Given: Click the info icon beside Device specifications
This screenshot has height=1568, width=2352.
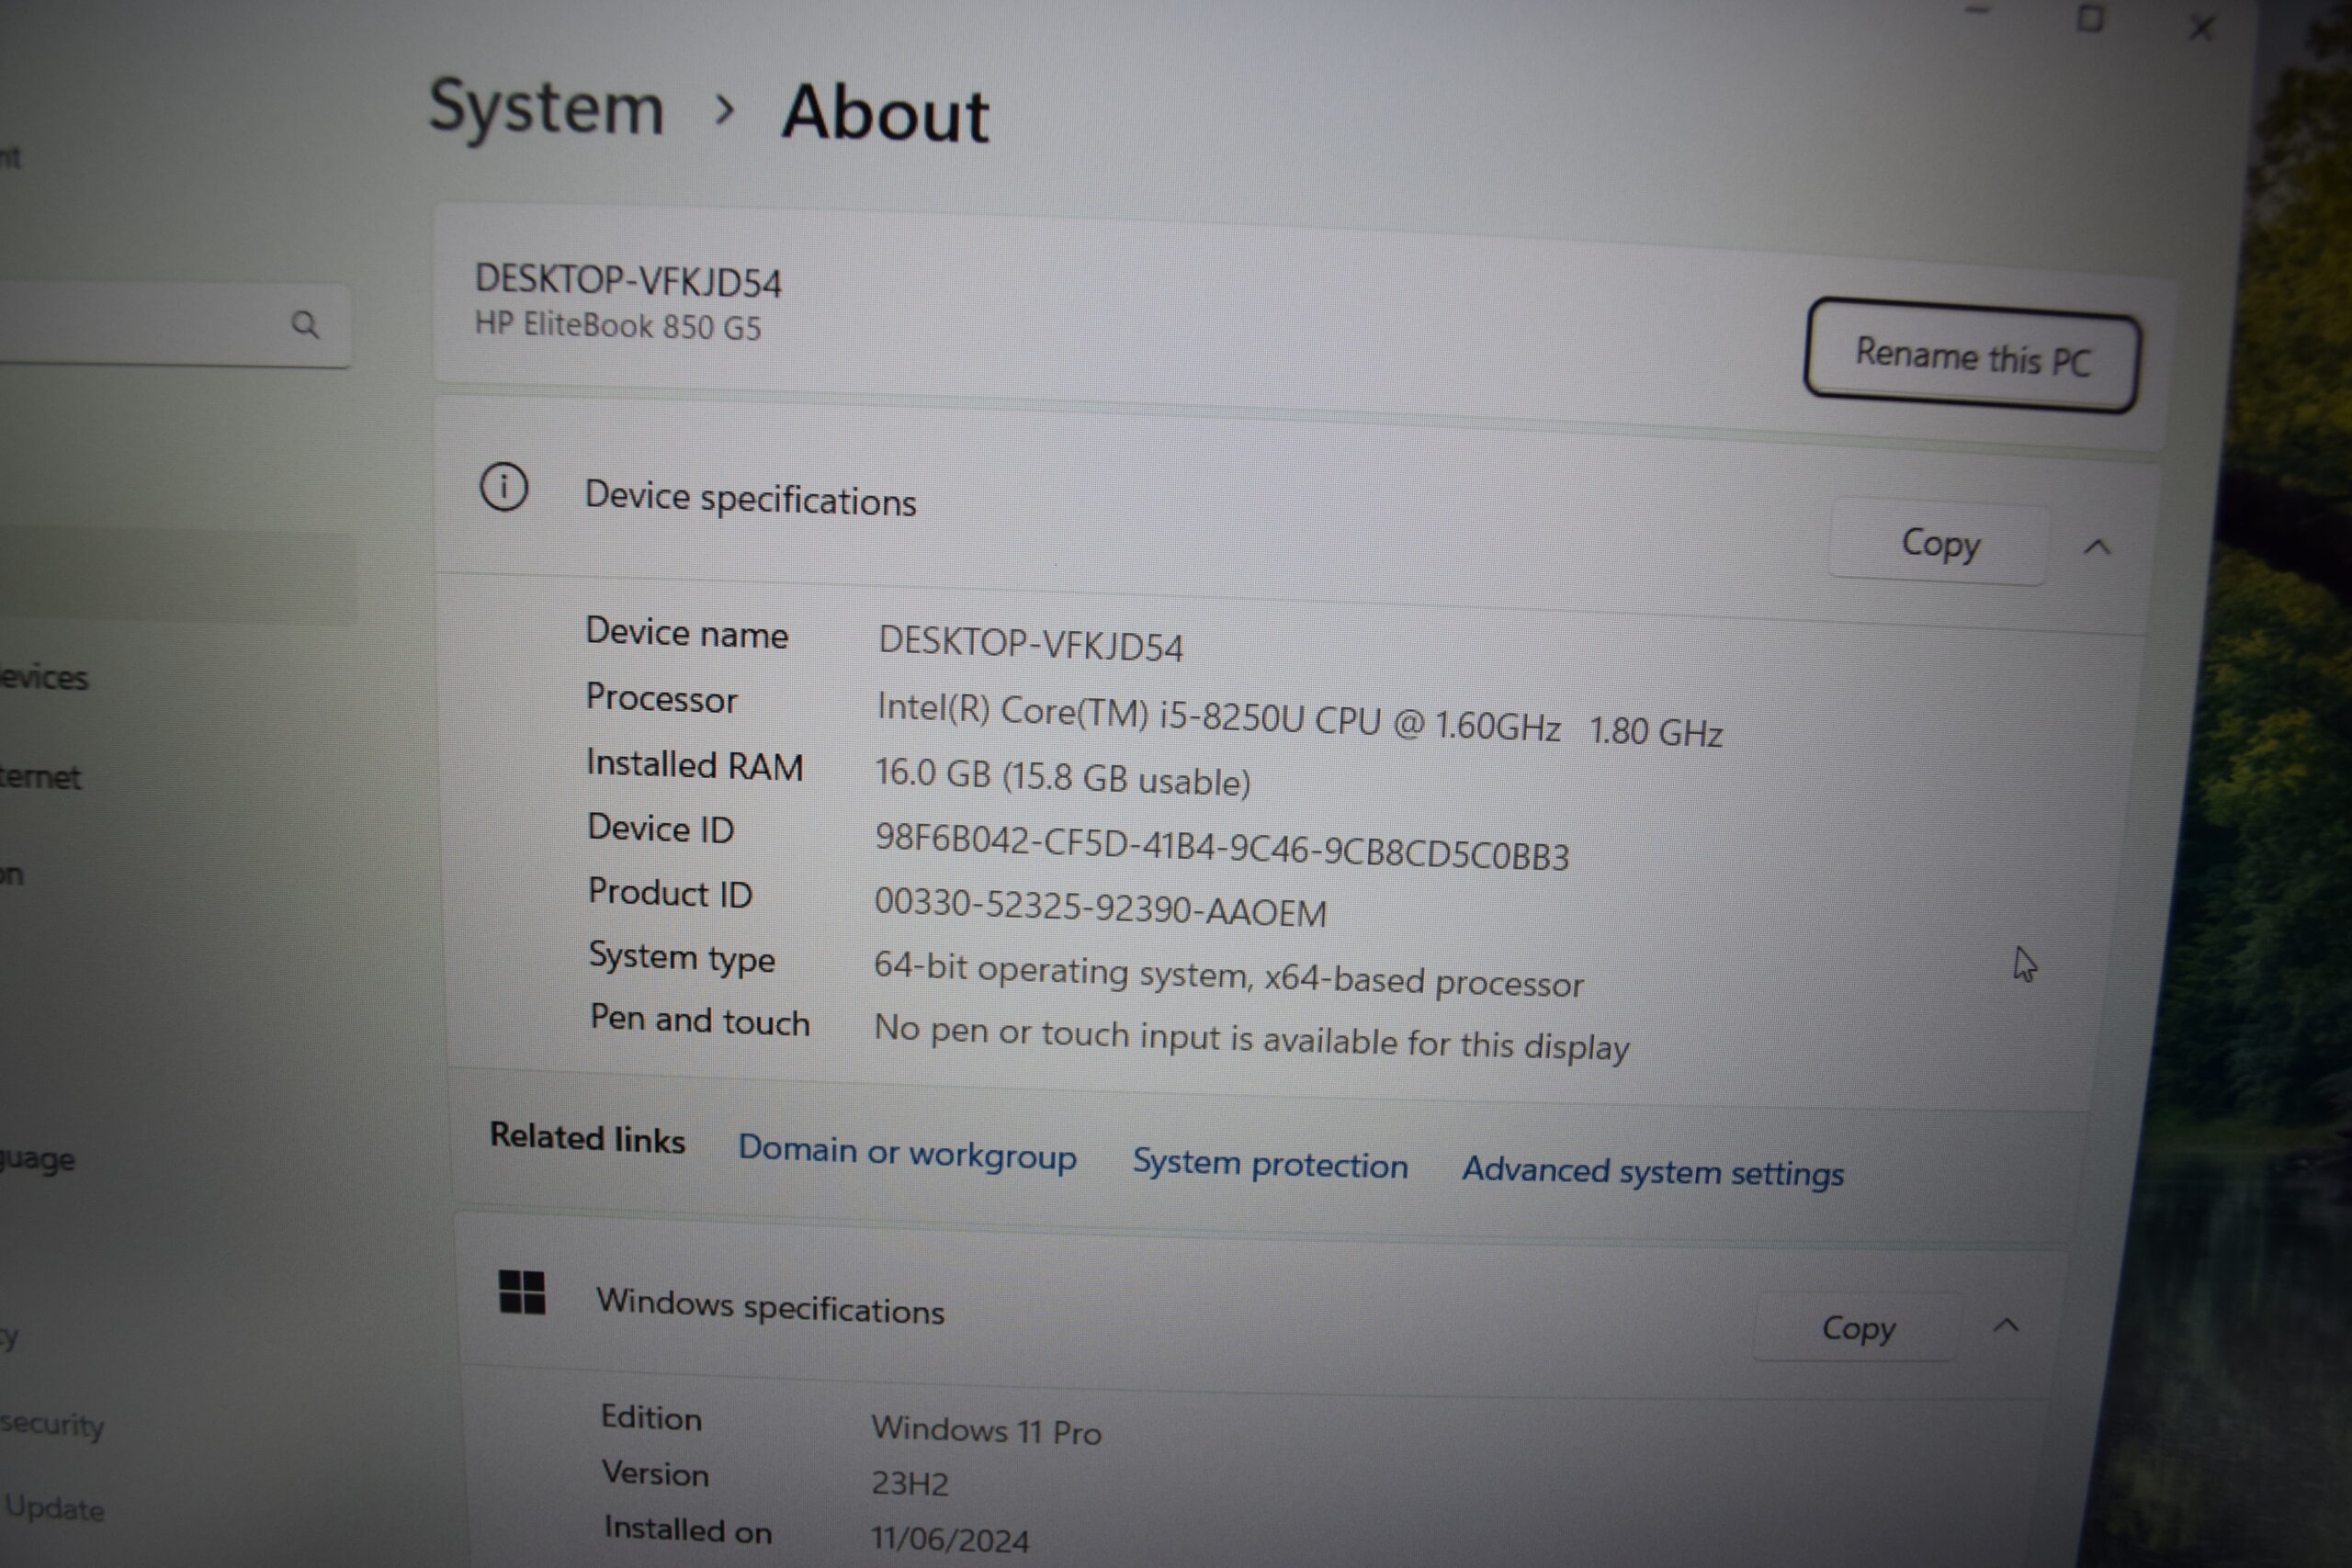Looking at the screenshot, I should pyautogui.click(x=504, y=488).
